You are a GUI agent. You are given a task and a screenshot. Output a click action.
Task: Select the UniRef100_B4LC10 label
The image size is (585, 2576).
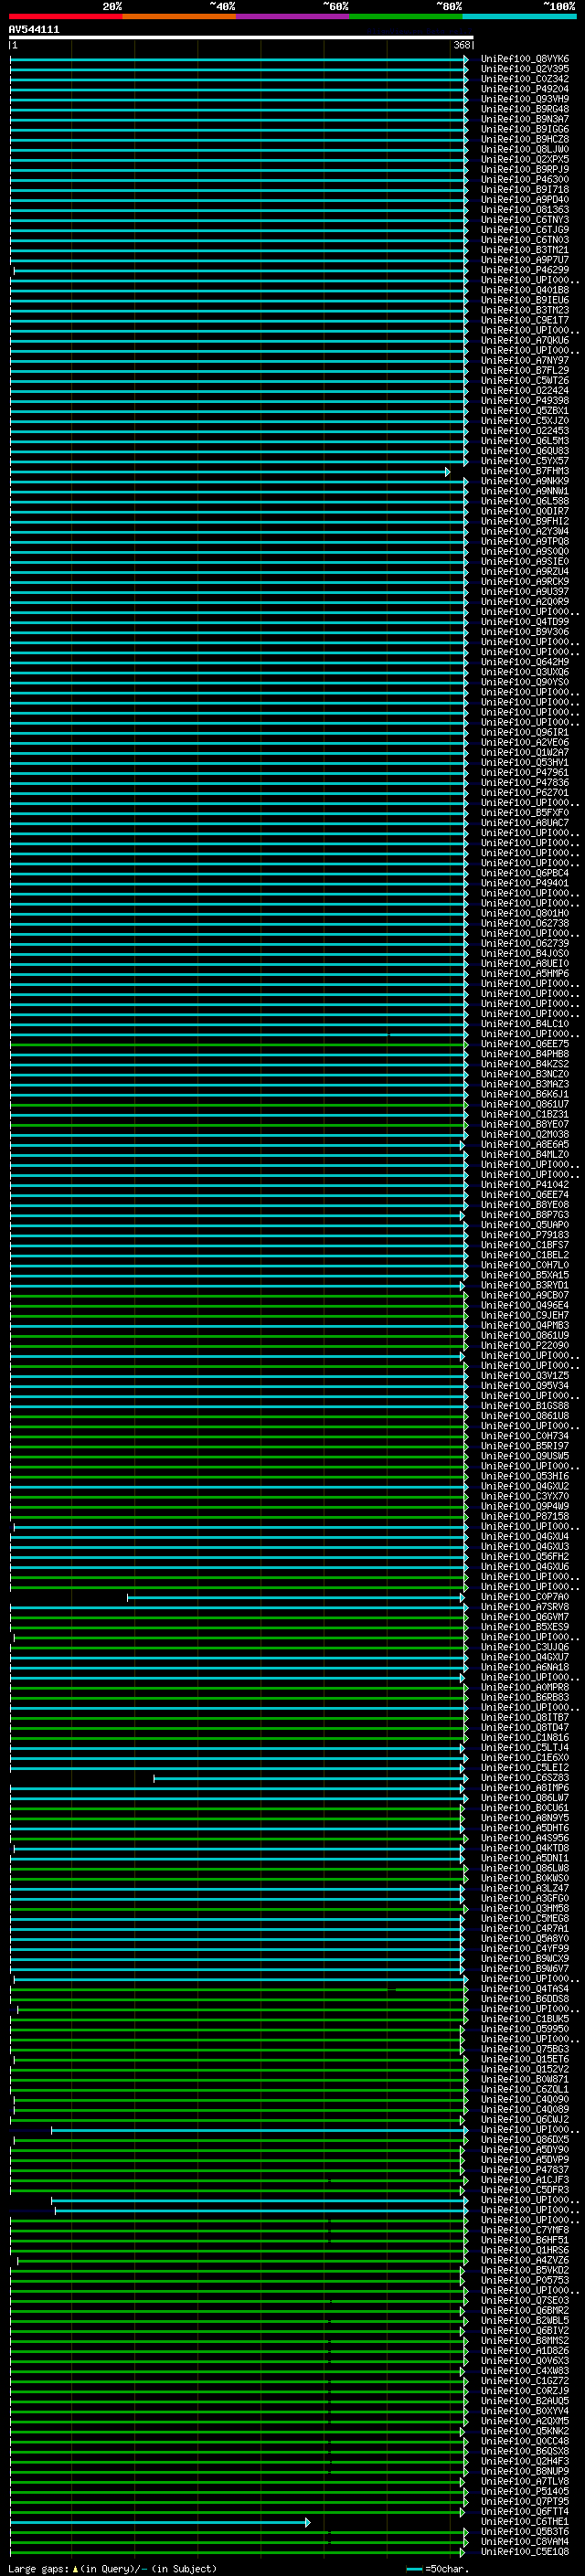(x=525, y=1024)
